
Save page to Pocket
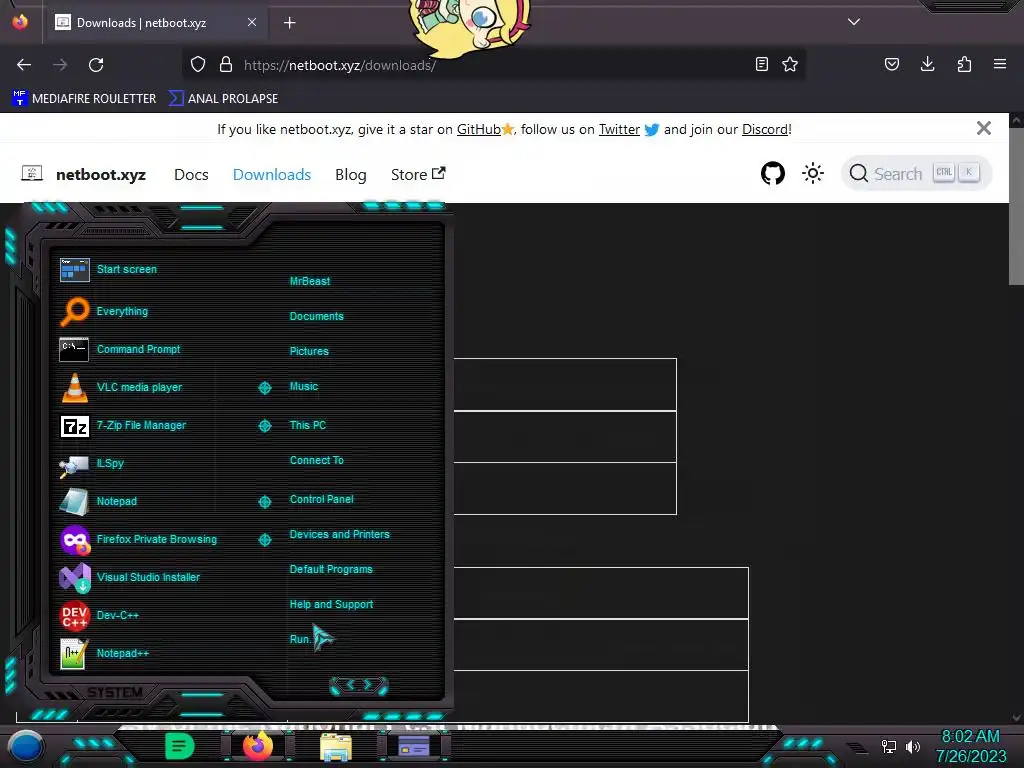pyautogui.click(x=891, y=64)
